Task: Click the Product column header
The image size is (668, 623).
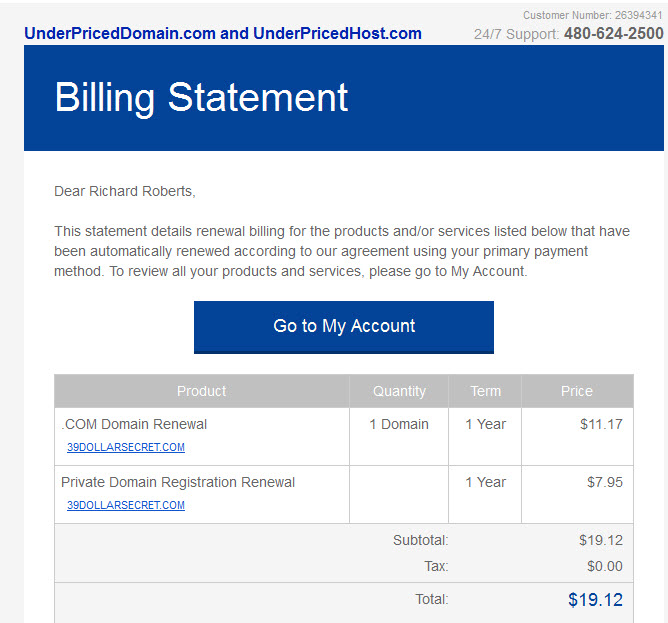Action: coord(202,391)
